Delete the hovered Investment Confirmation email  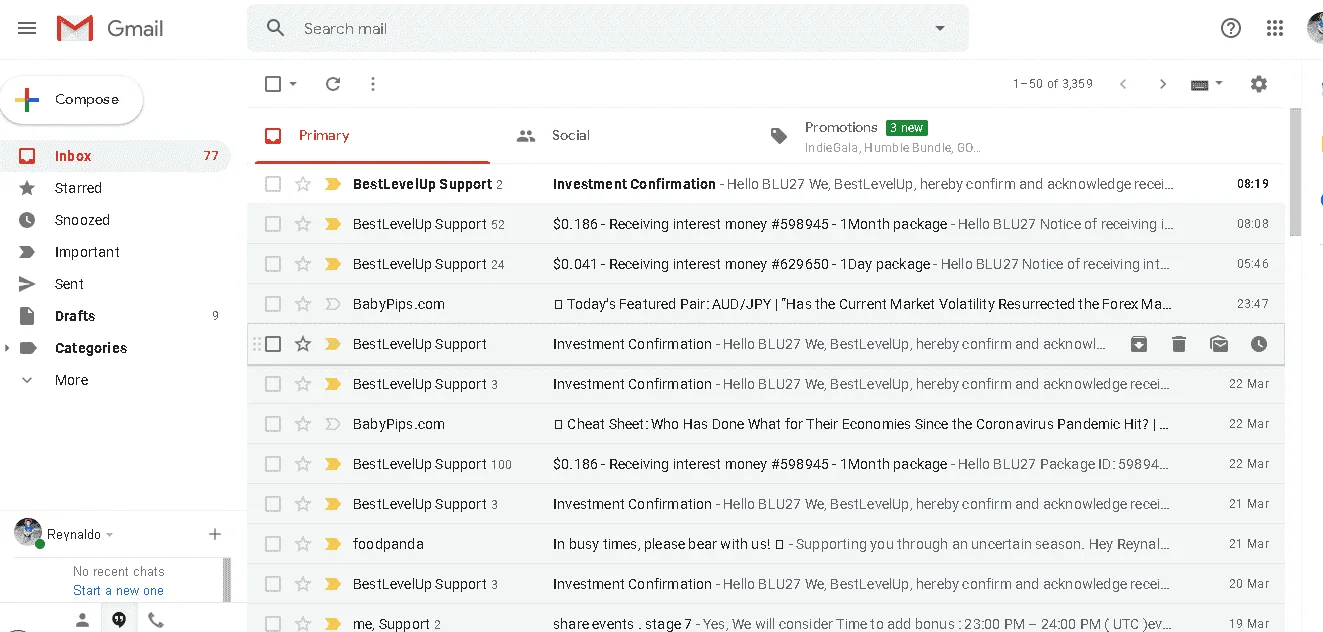(x=1179, y=344)
